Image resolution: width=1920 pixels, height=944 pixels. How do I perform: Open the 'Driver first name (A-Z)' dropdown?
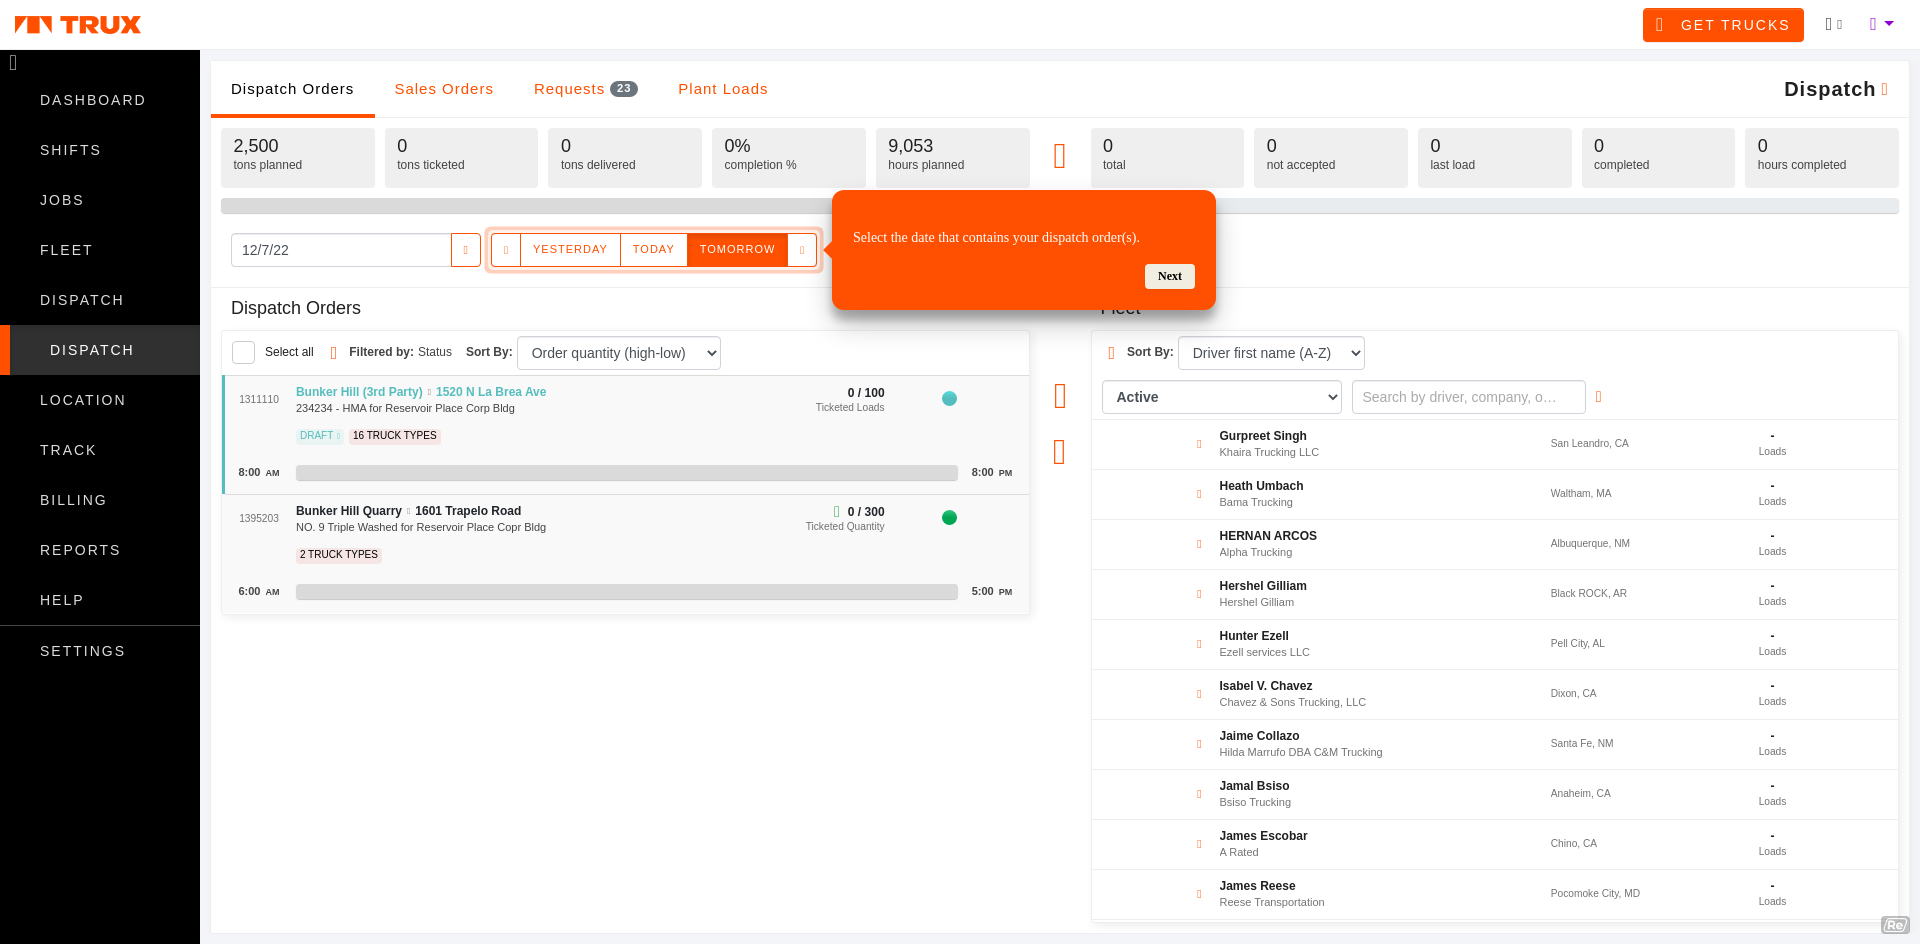[x=1271, y=352]
